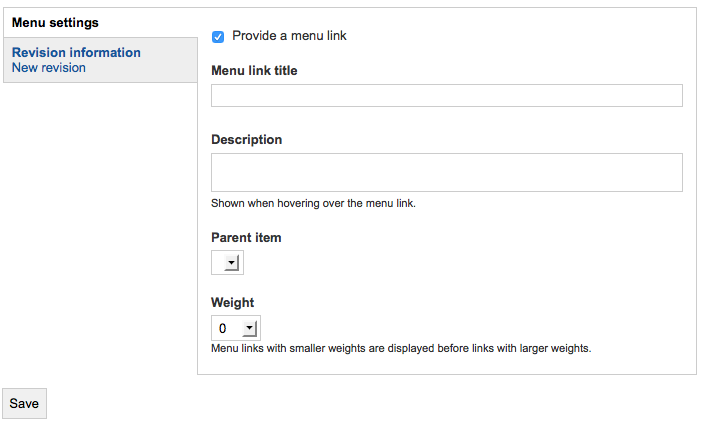The image size is (701, 424).
Task: Focus the Menu link title text field
Action: pyautogui.click(x=447, y=95)
